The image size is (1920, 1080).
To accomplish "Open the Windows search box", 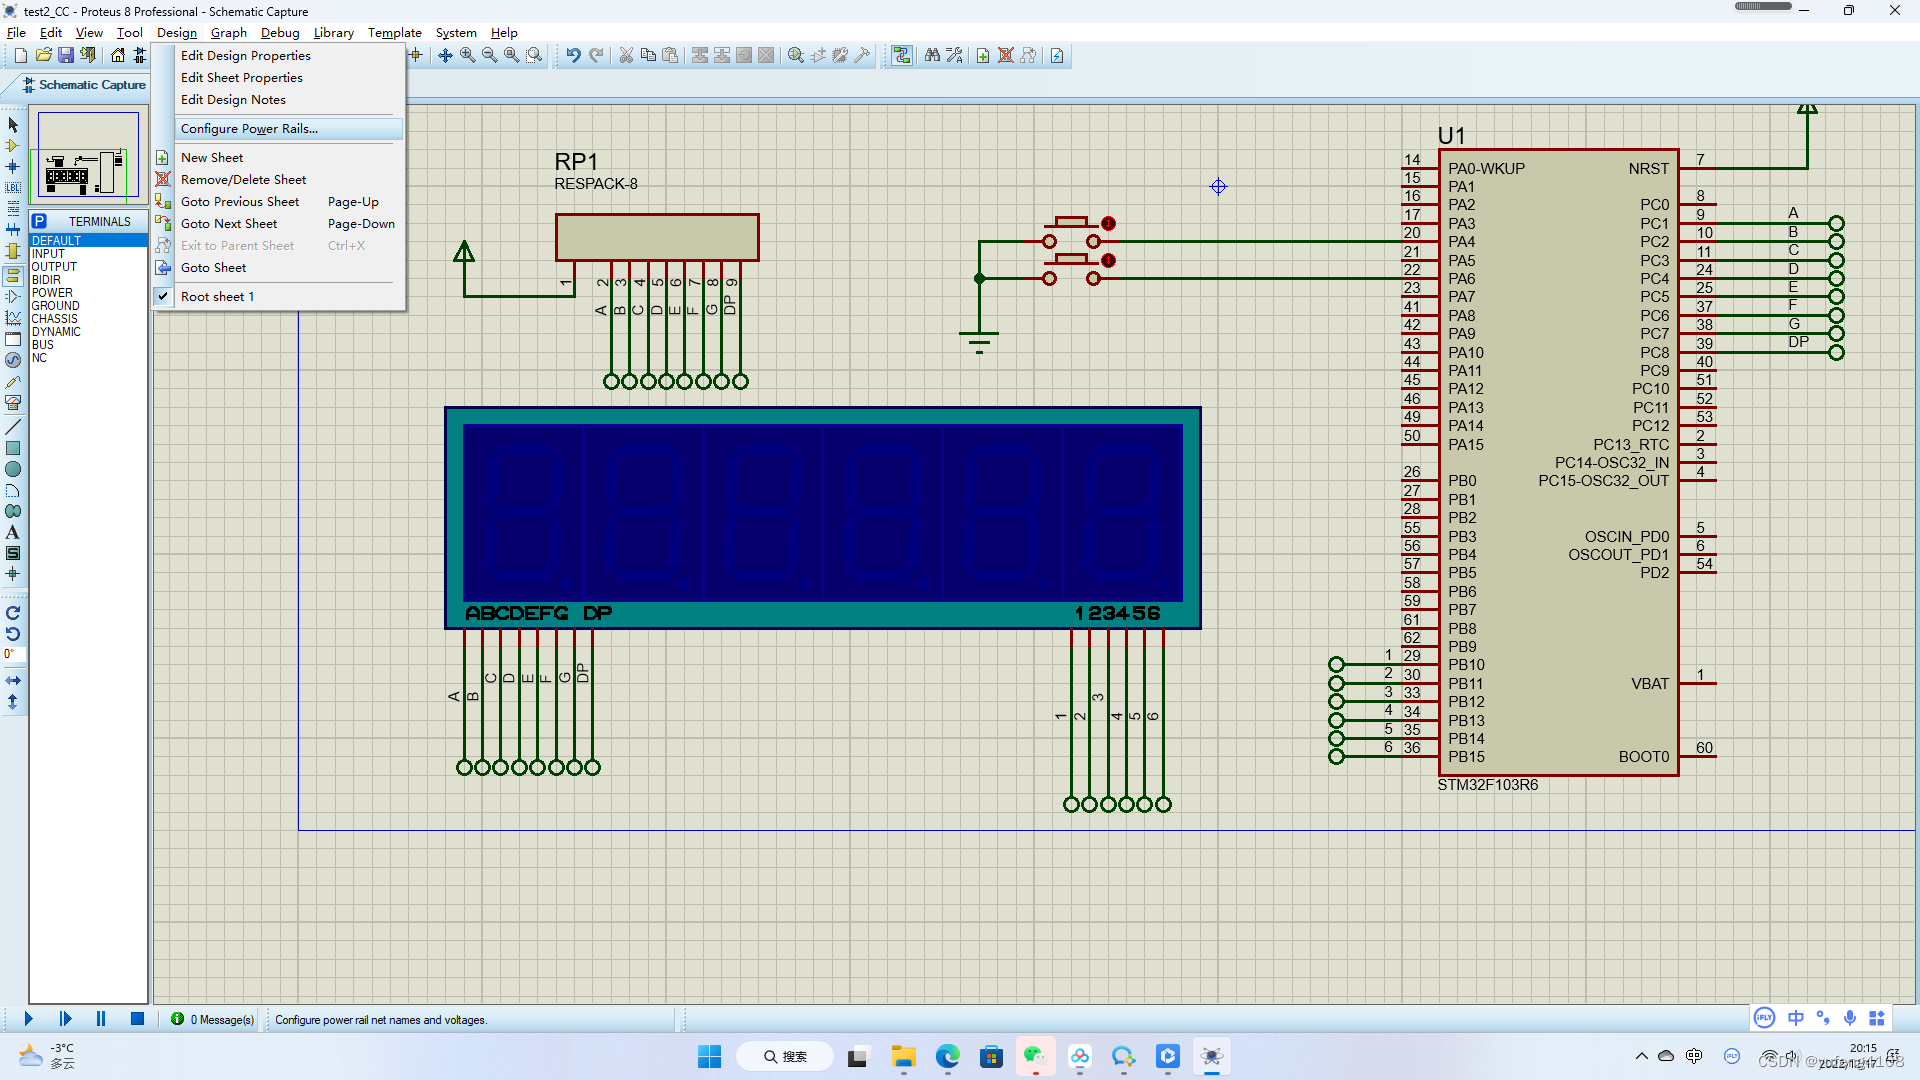I will click(x=785, y=1056).
